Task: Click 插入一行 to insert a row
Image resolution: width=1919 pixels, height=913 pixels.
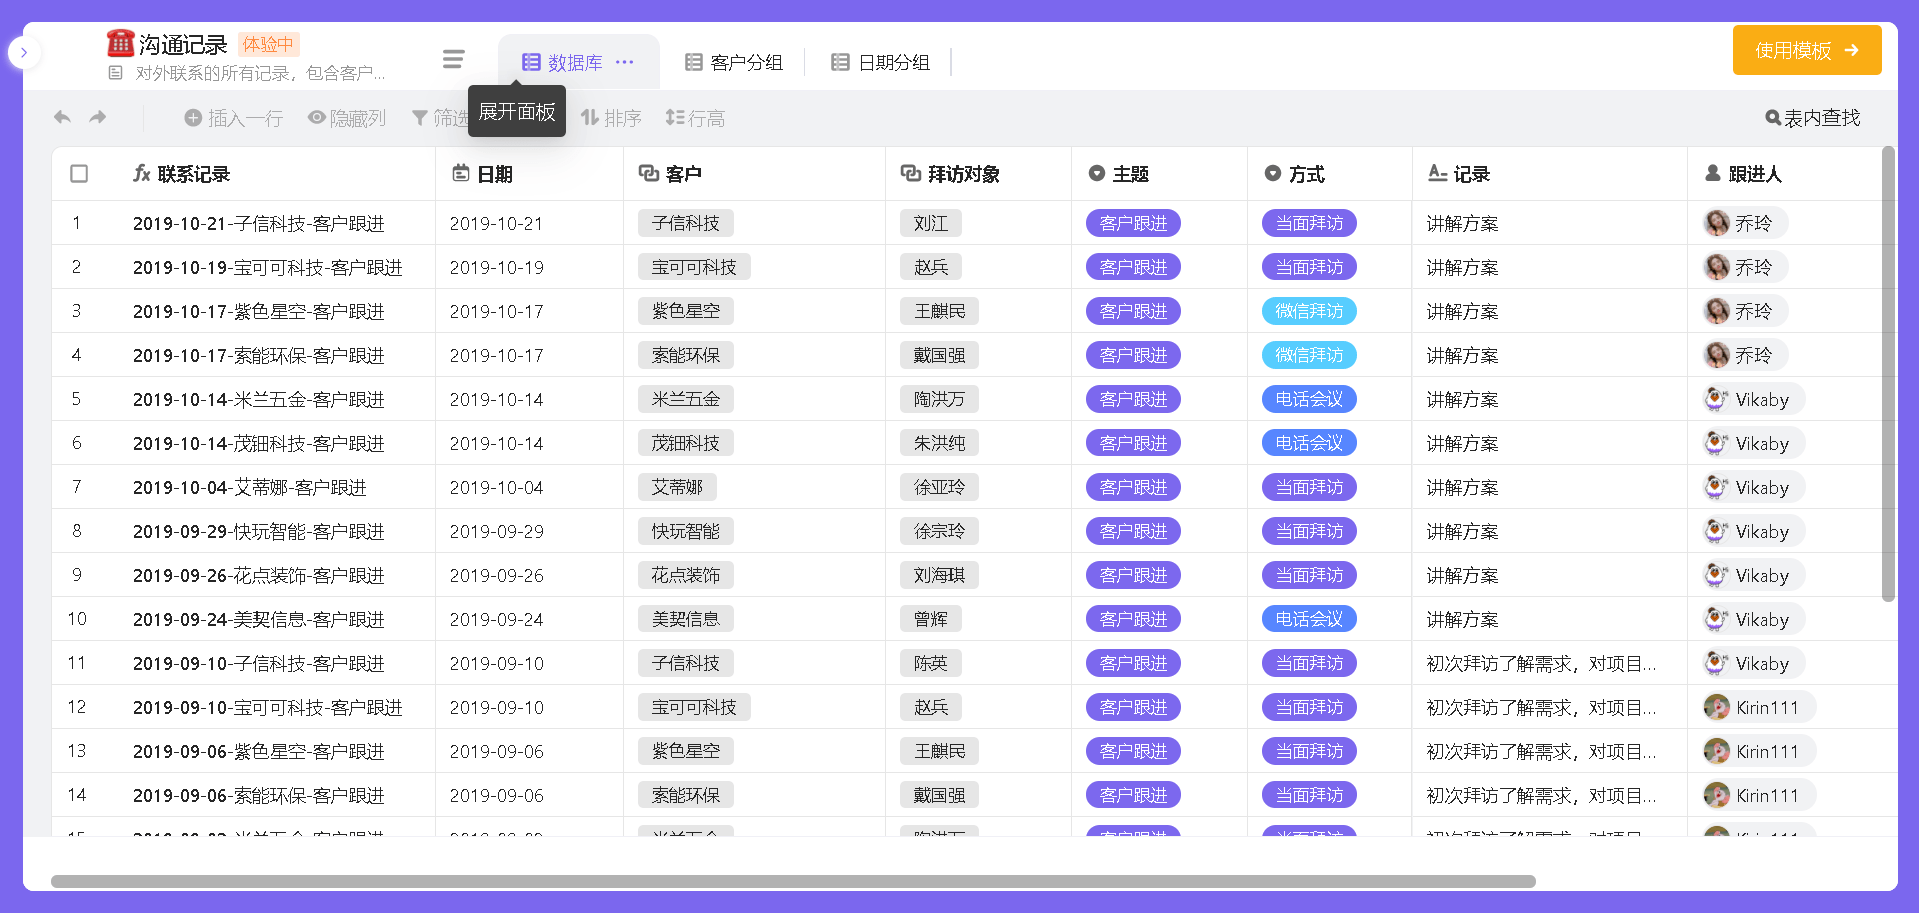Action: click(234, 118)
